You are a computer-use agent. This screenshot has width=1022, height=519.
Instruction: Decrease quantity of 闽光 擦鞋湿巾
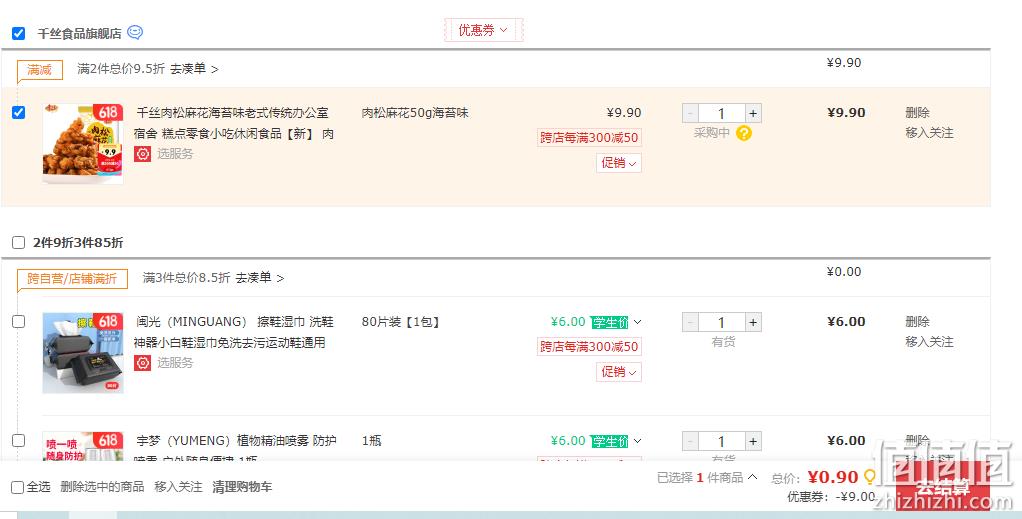point(690,322)
